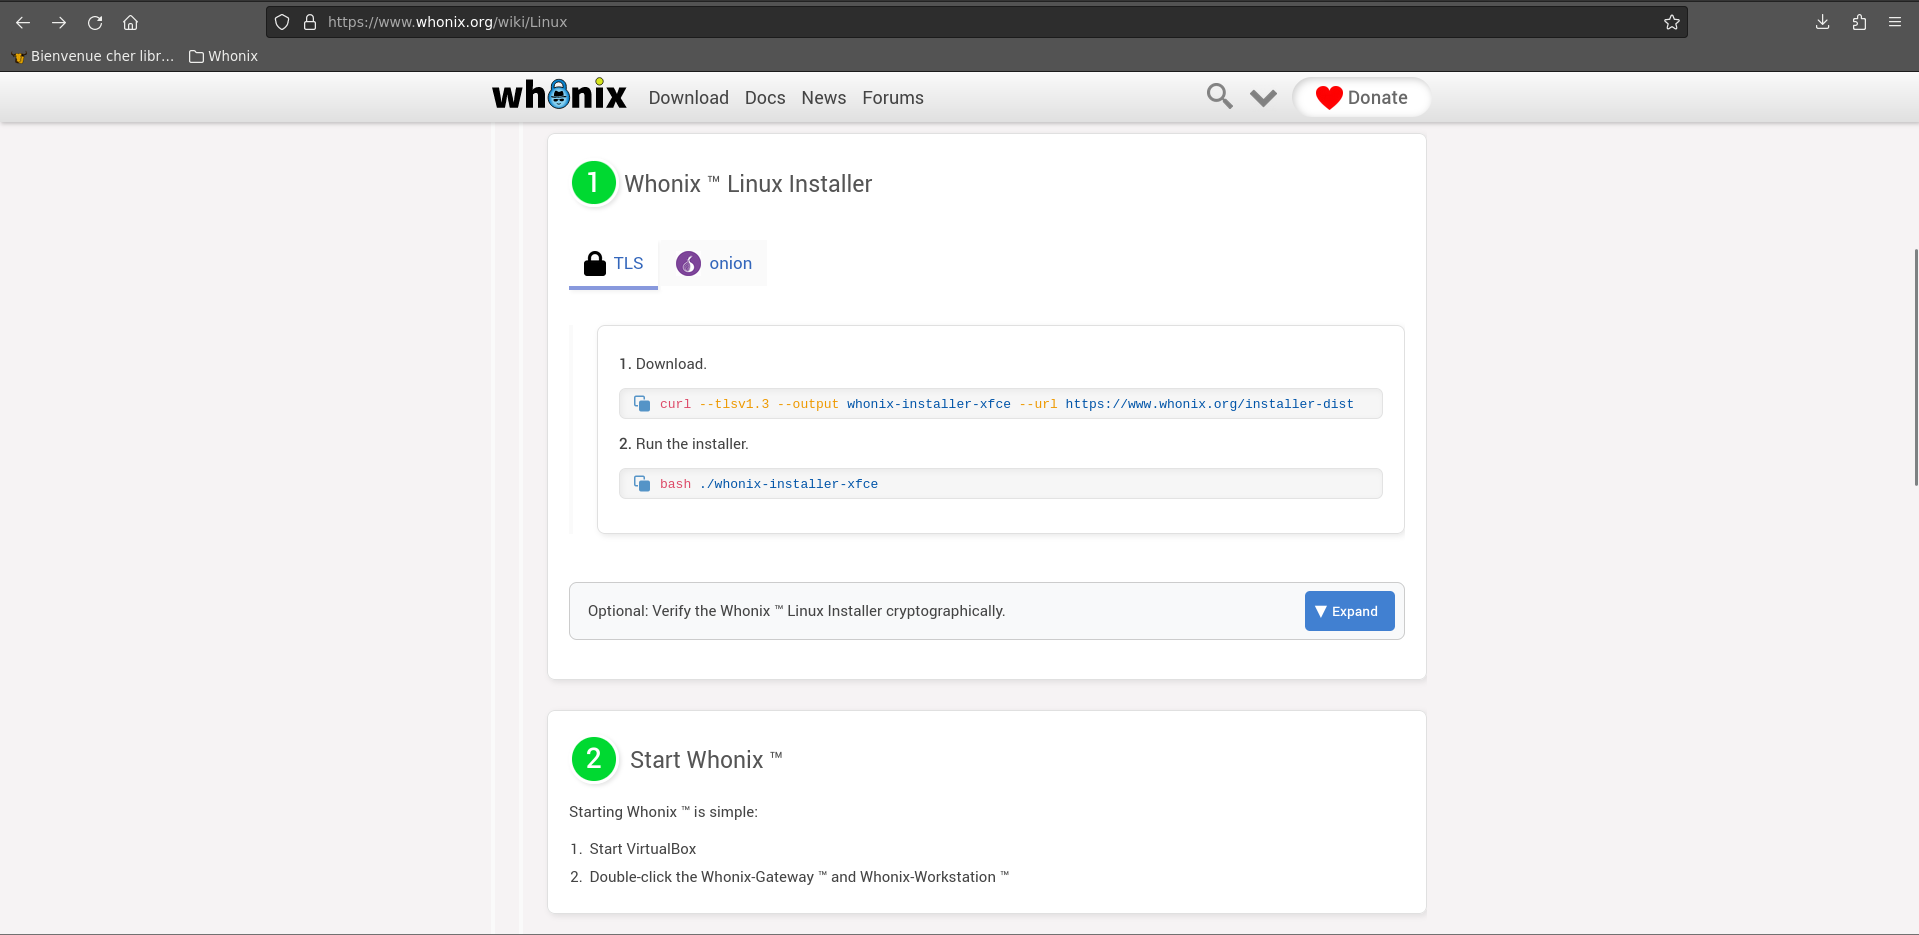This screenshot has width=1919, height=935.
Task: Click the '1. Download.' step text
Action: 662,364
